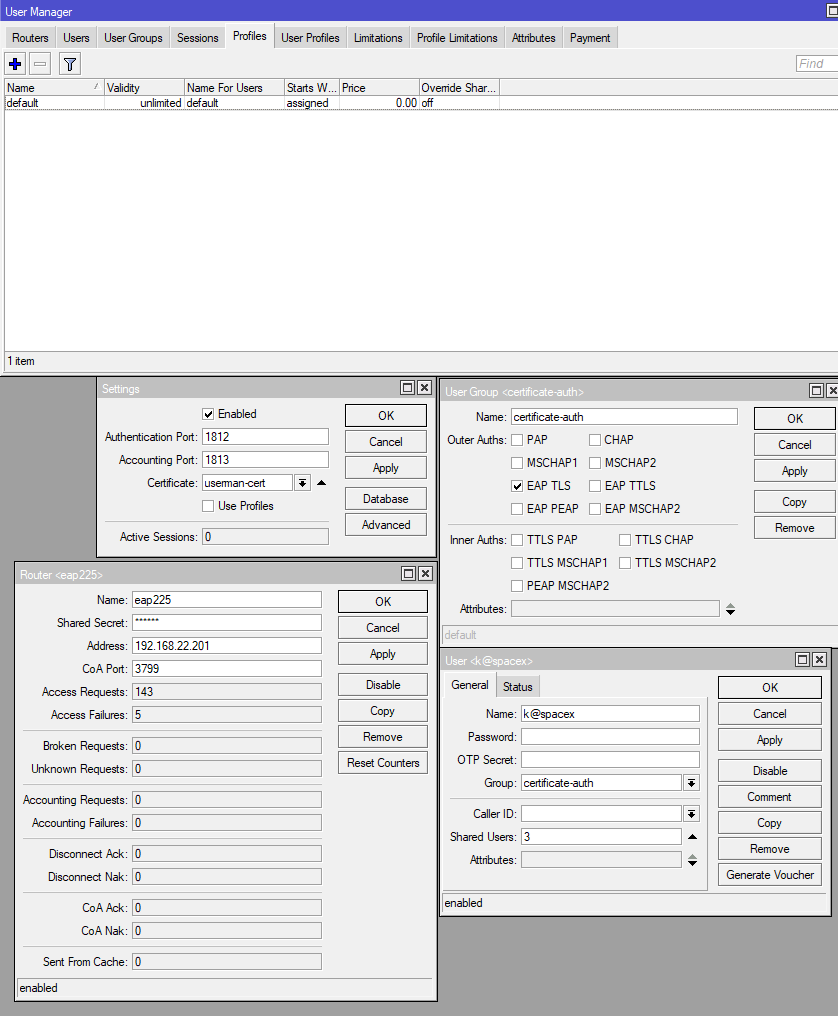838x1016 pixels.
Task: Enable PEAP MSCHAP2 inner auth
Action: click(x=517, y=586)
